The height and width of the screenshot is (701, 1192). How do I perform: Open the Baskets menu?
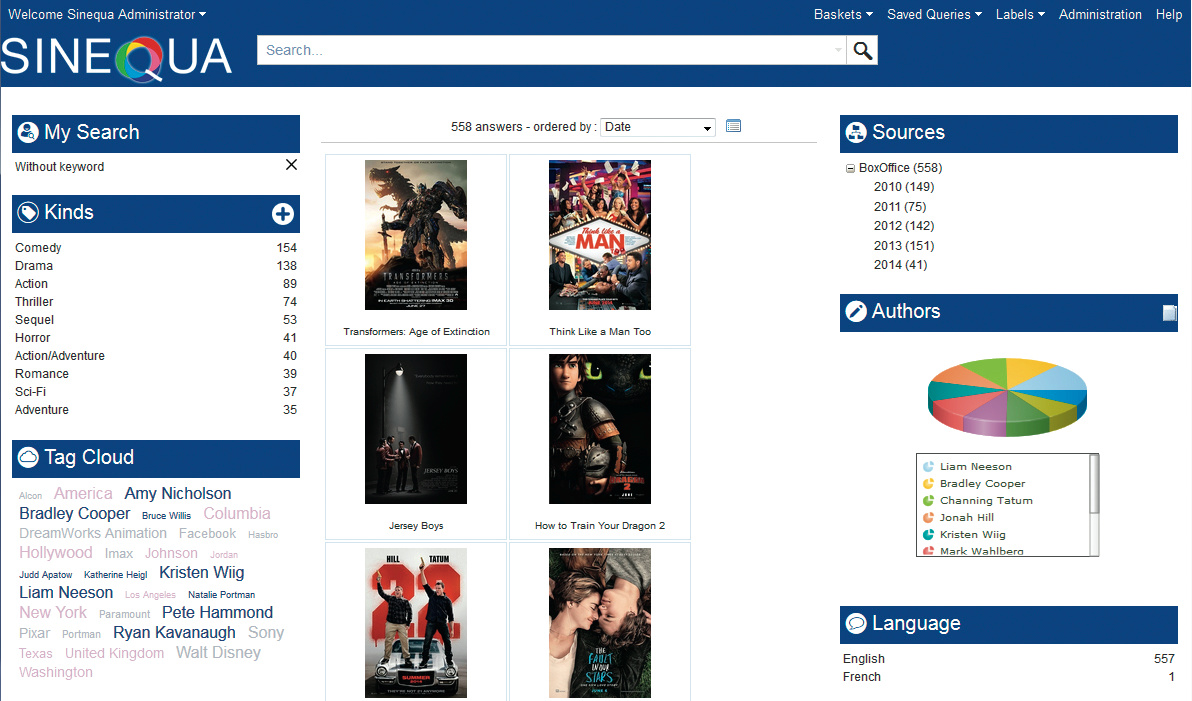[x=842, y=15]
